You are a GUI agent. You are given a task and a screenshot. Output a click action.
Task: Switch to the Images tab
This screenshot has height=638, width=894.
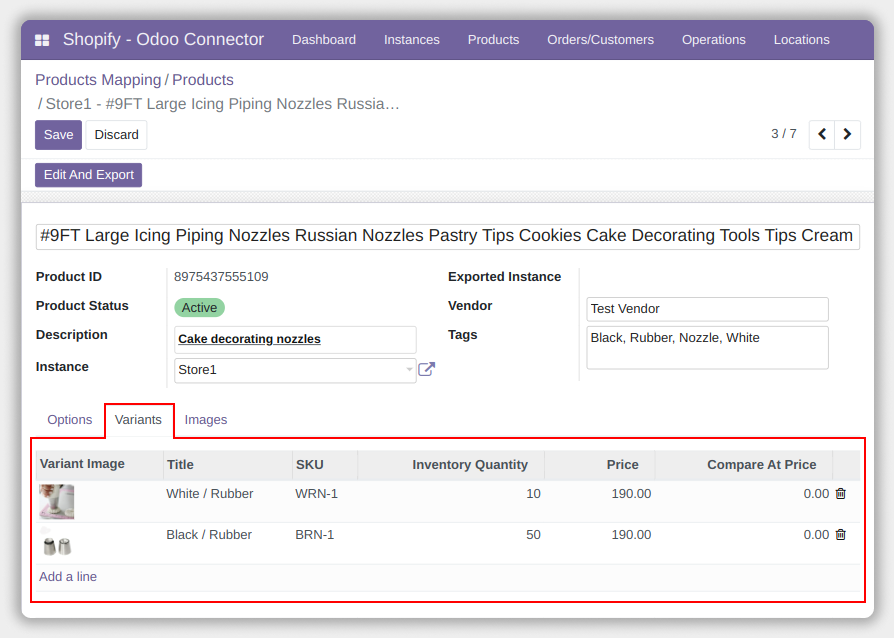pos(206,420)
